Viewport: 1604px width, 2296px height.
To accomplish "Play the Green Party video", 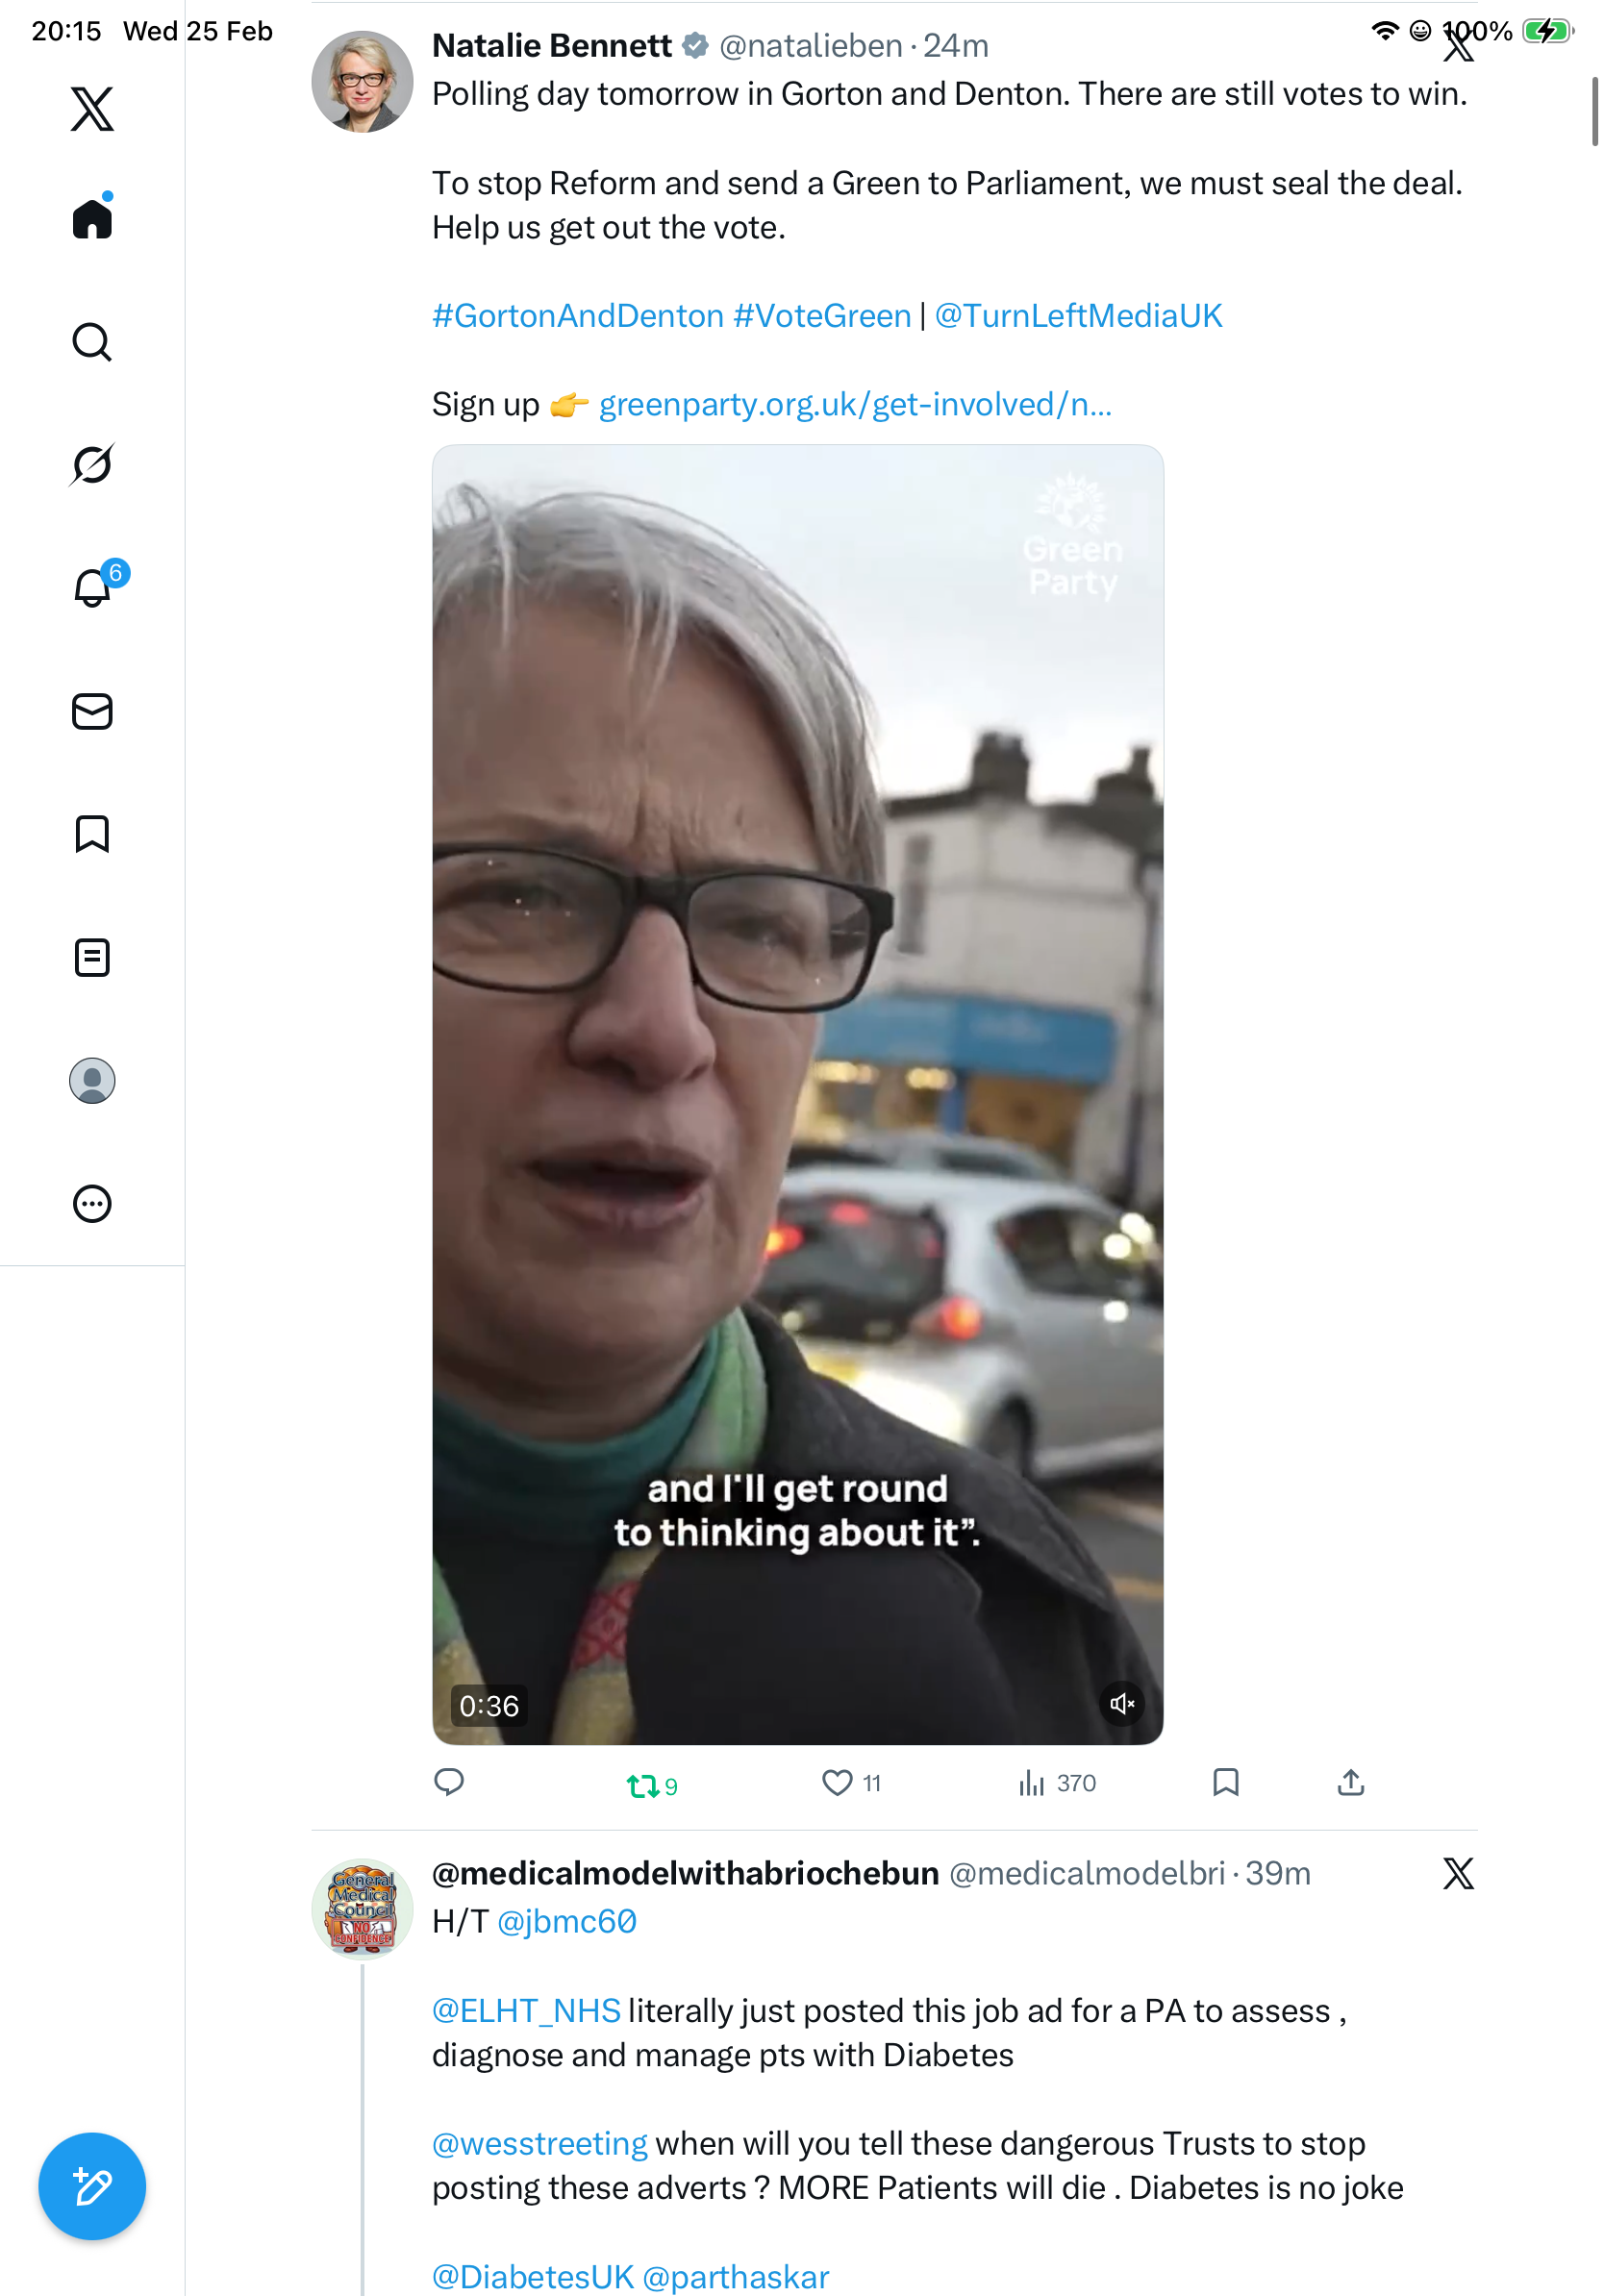I will click(797, 1094).
